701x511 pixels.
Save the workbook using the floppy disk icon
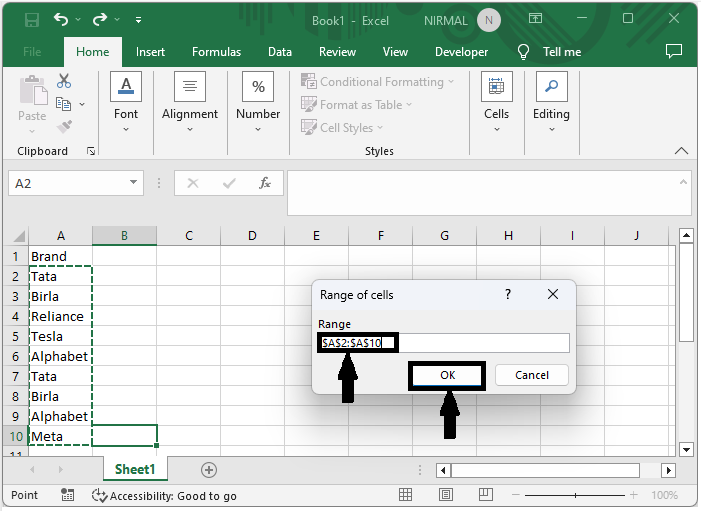pyautogui.click(x=32, y=20)
